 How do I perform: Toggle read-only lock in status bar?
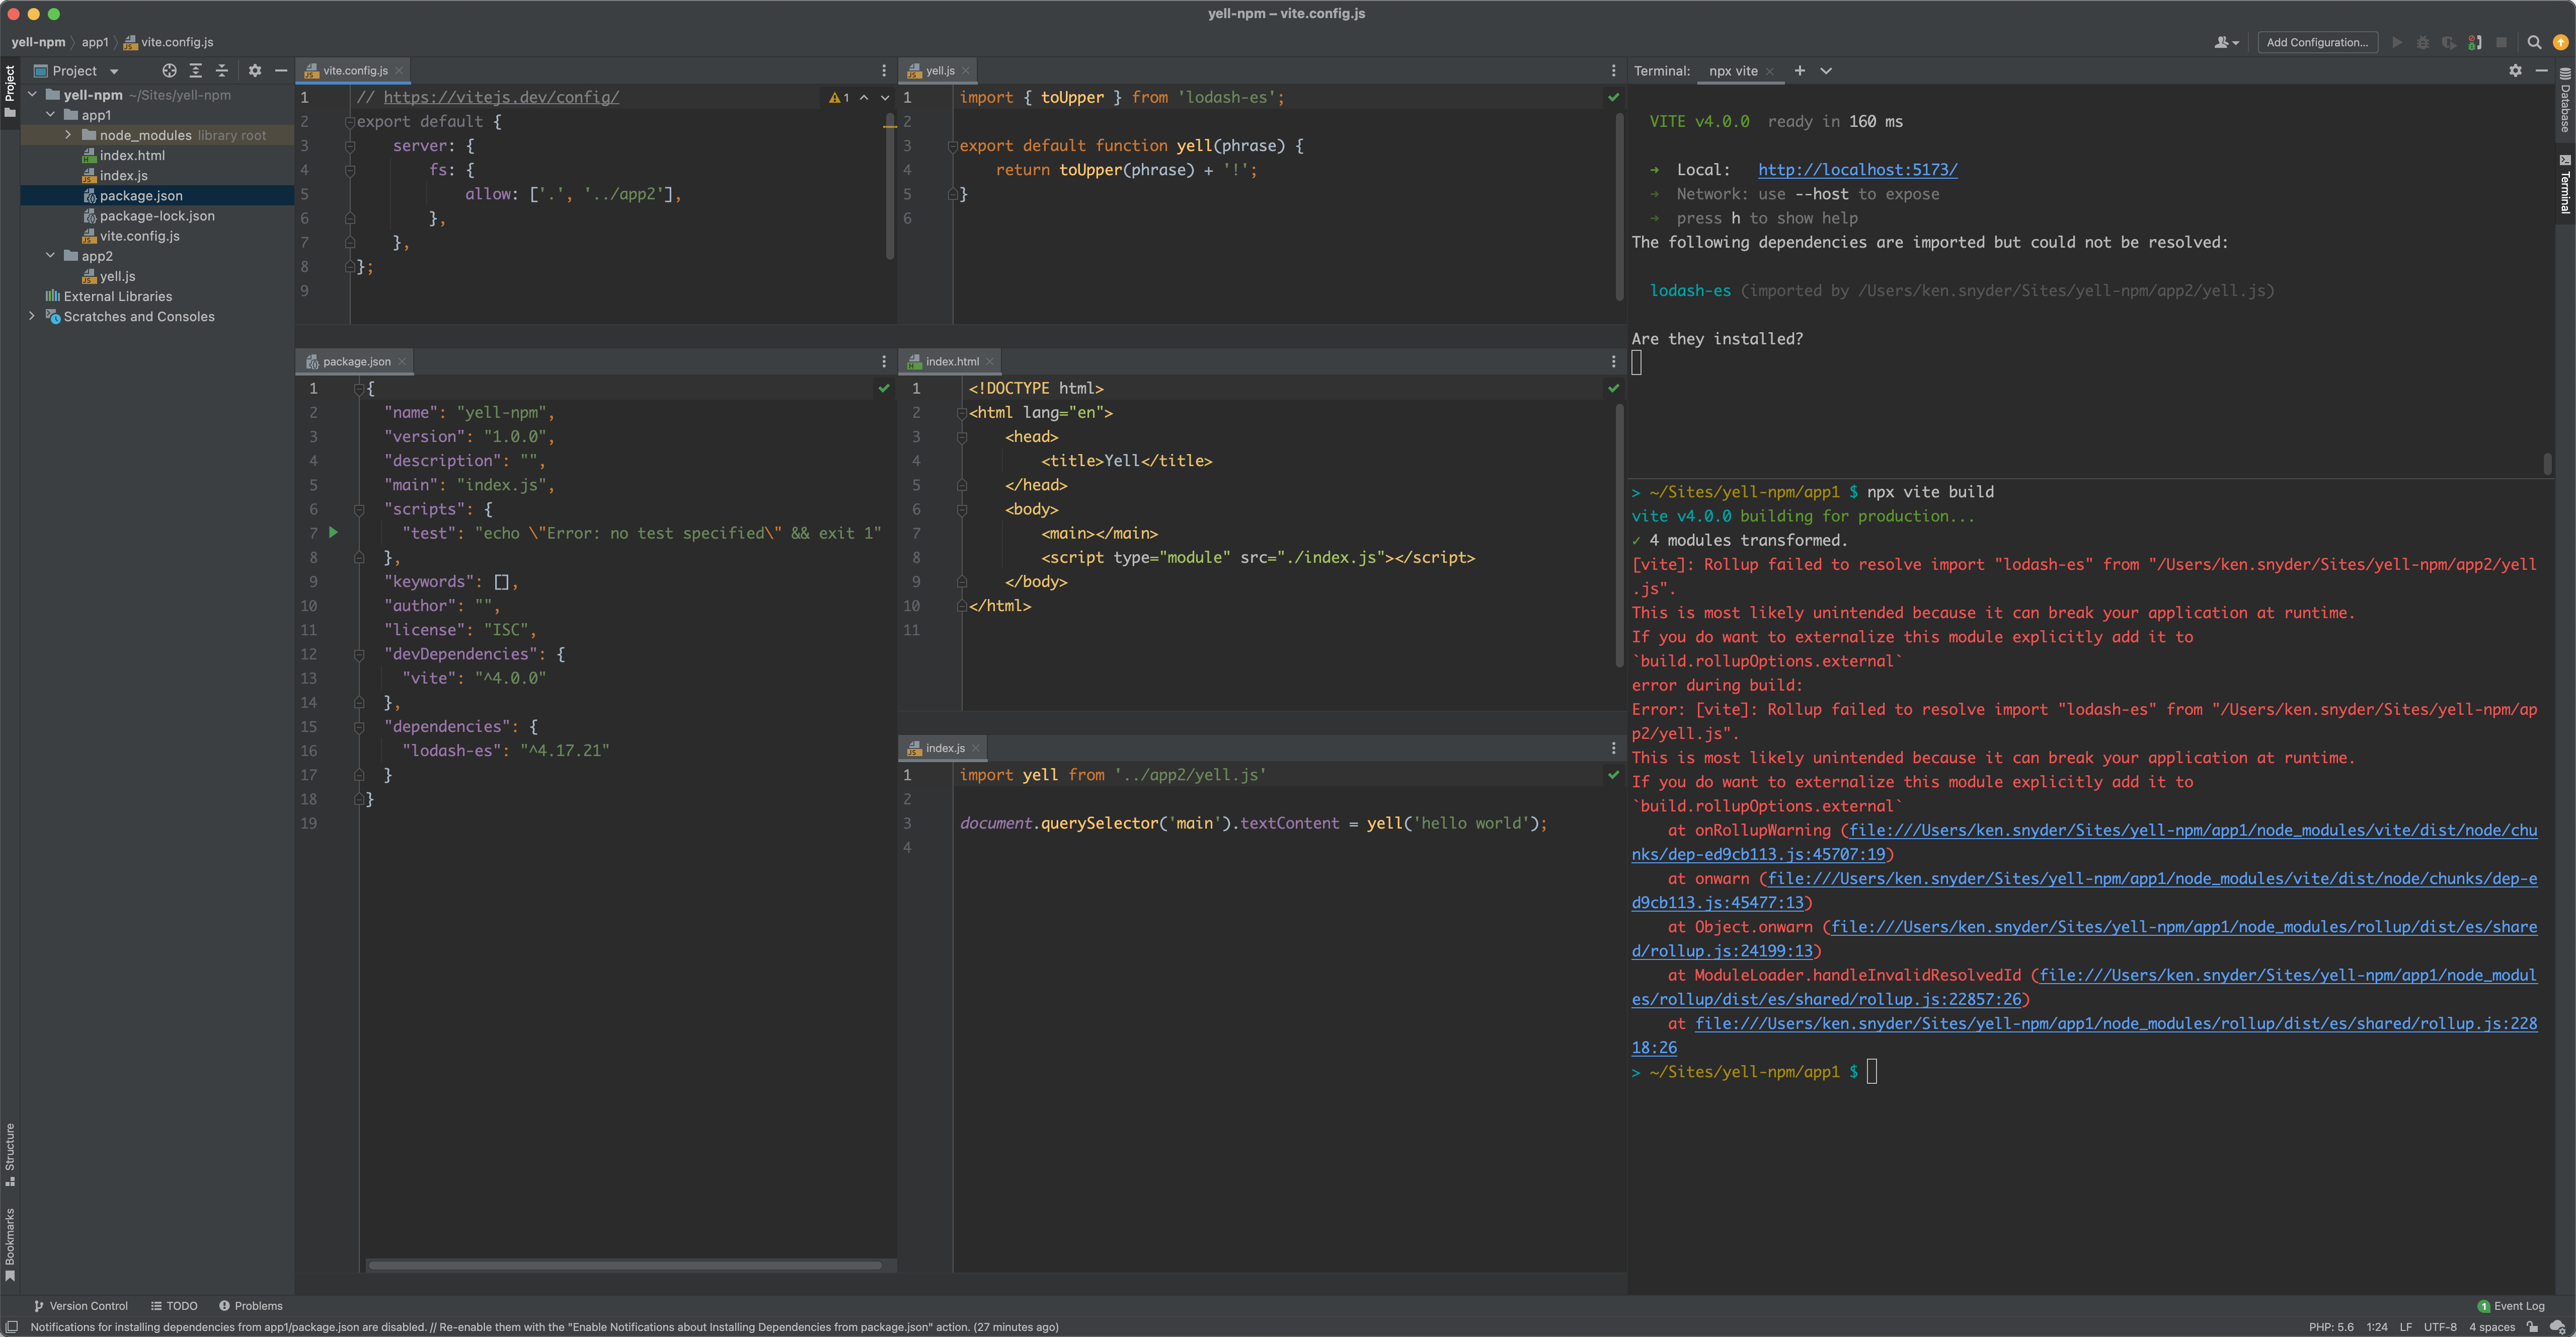pos(2532,1327)
